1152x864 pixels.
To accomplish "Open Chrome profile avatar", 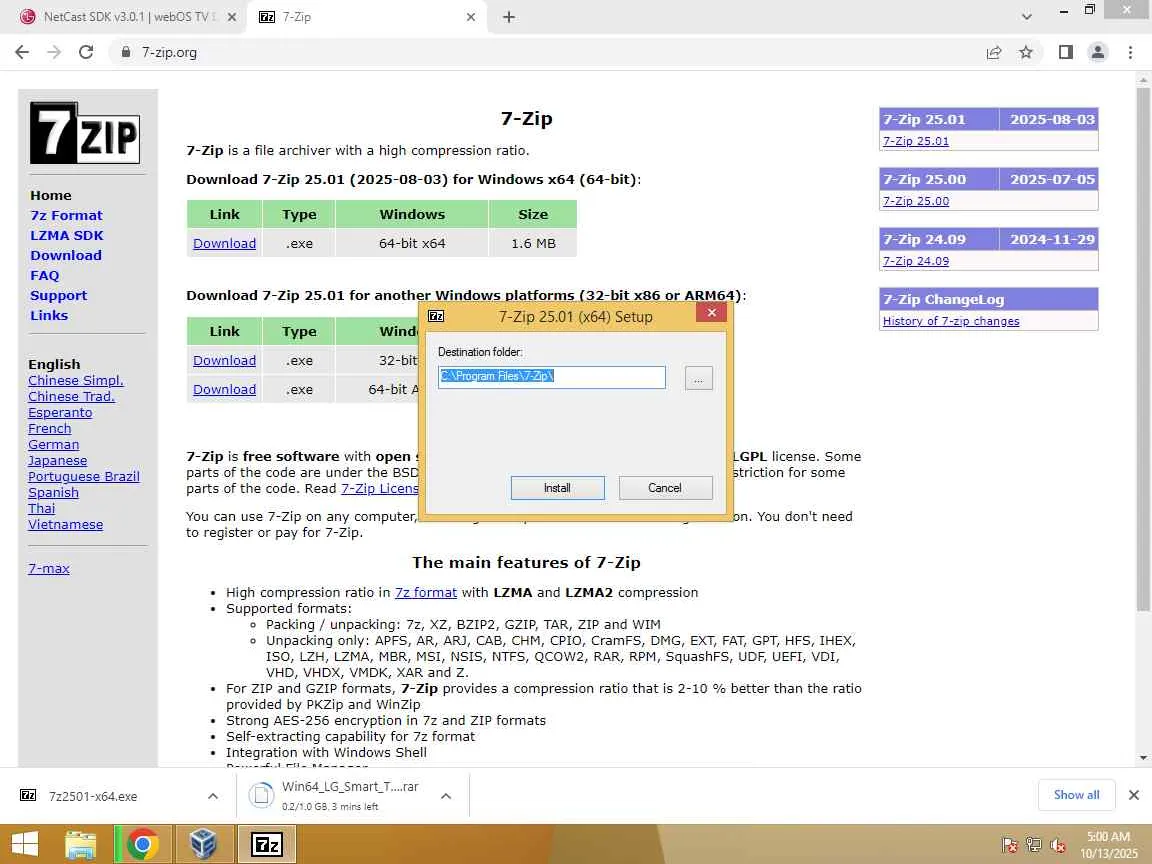I will [1098, 52].
